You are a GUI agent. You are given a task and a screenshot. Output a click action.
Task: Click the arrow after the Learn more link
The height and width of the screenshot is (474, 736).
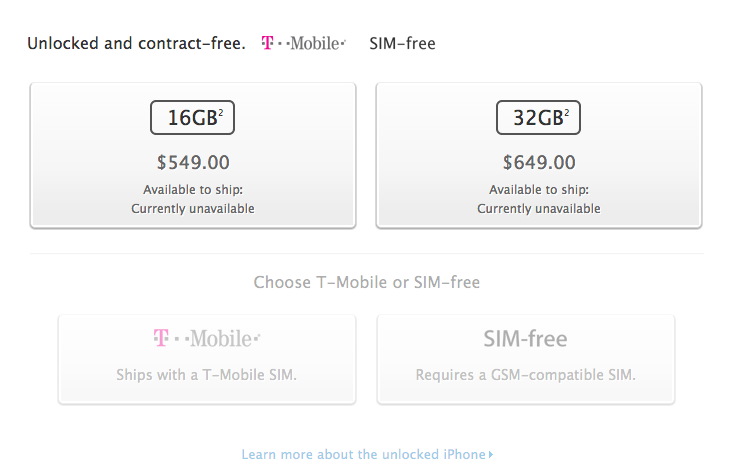click(x=491, y=455)
